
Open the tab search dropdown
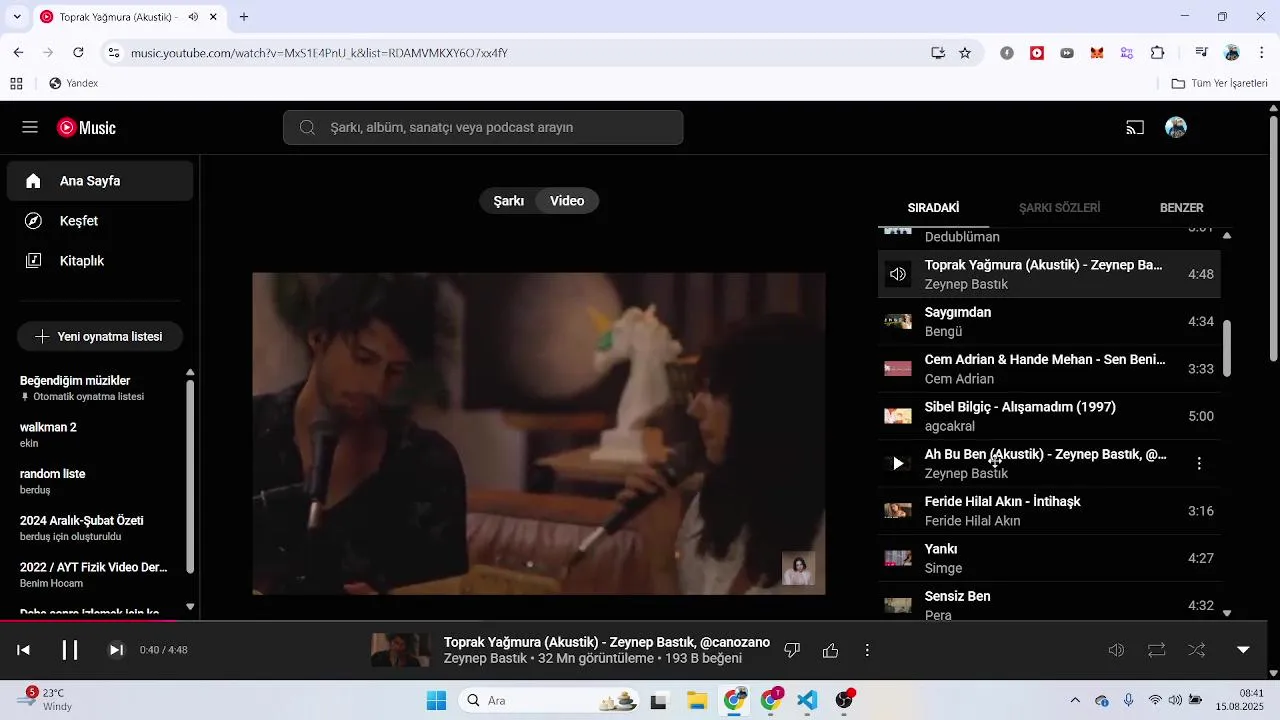[16, 17]
